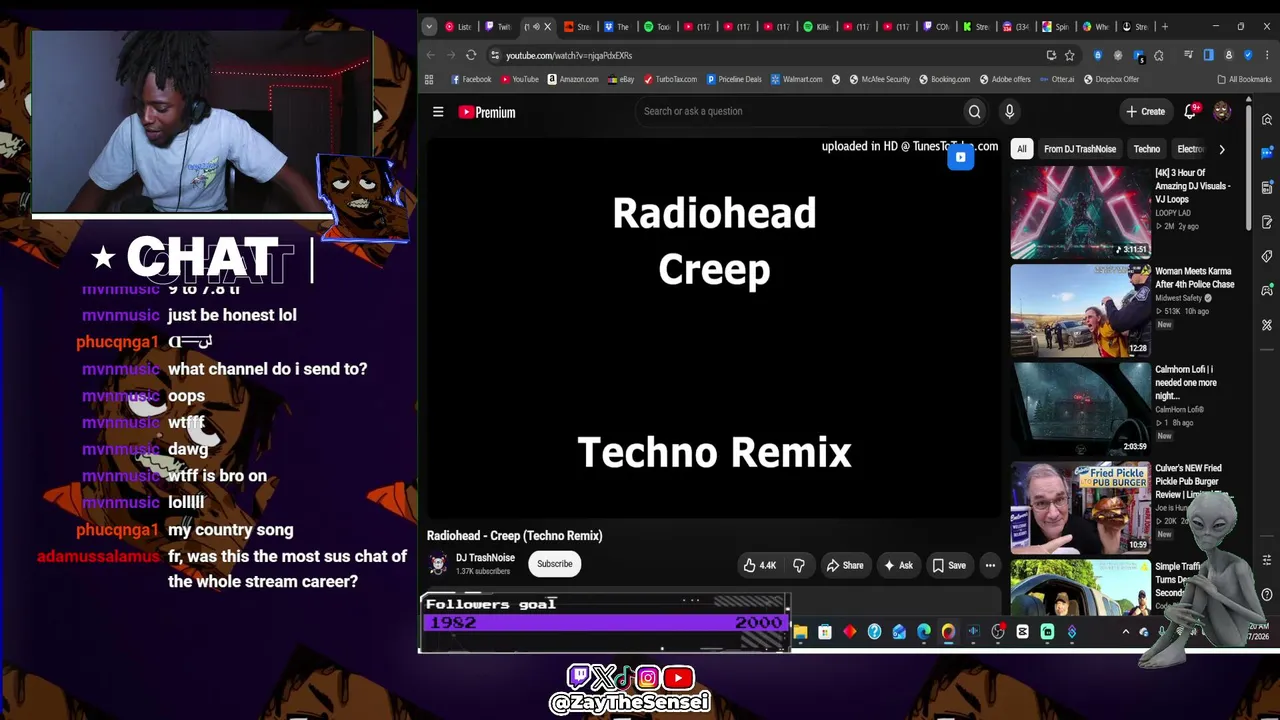Image resolution: width=1280 pixels, height=720 pixels.
Task: Bookmark this page with the star icon
Action: point(1069,55)
